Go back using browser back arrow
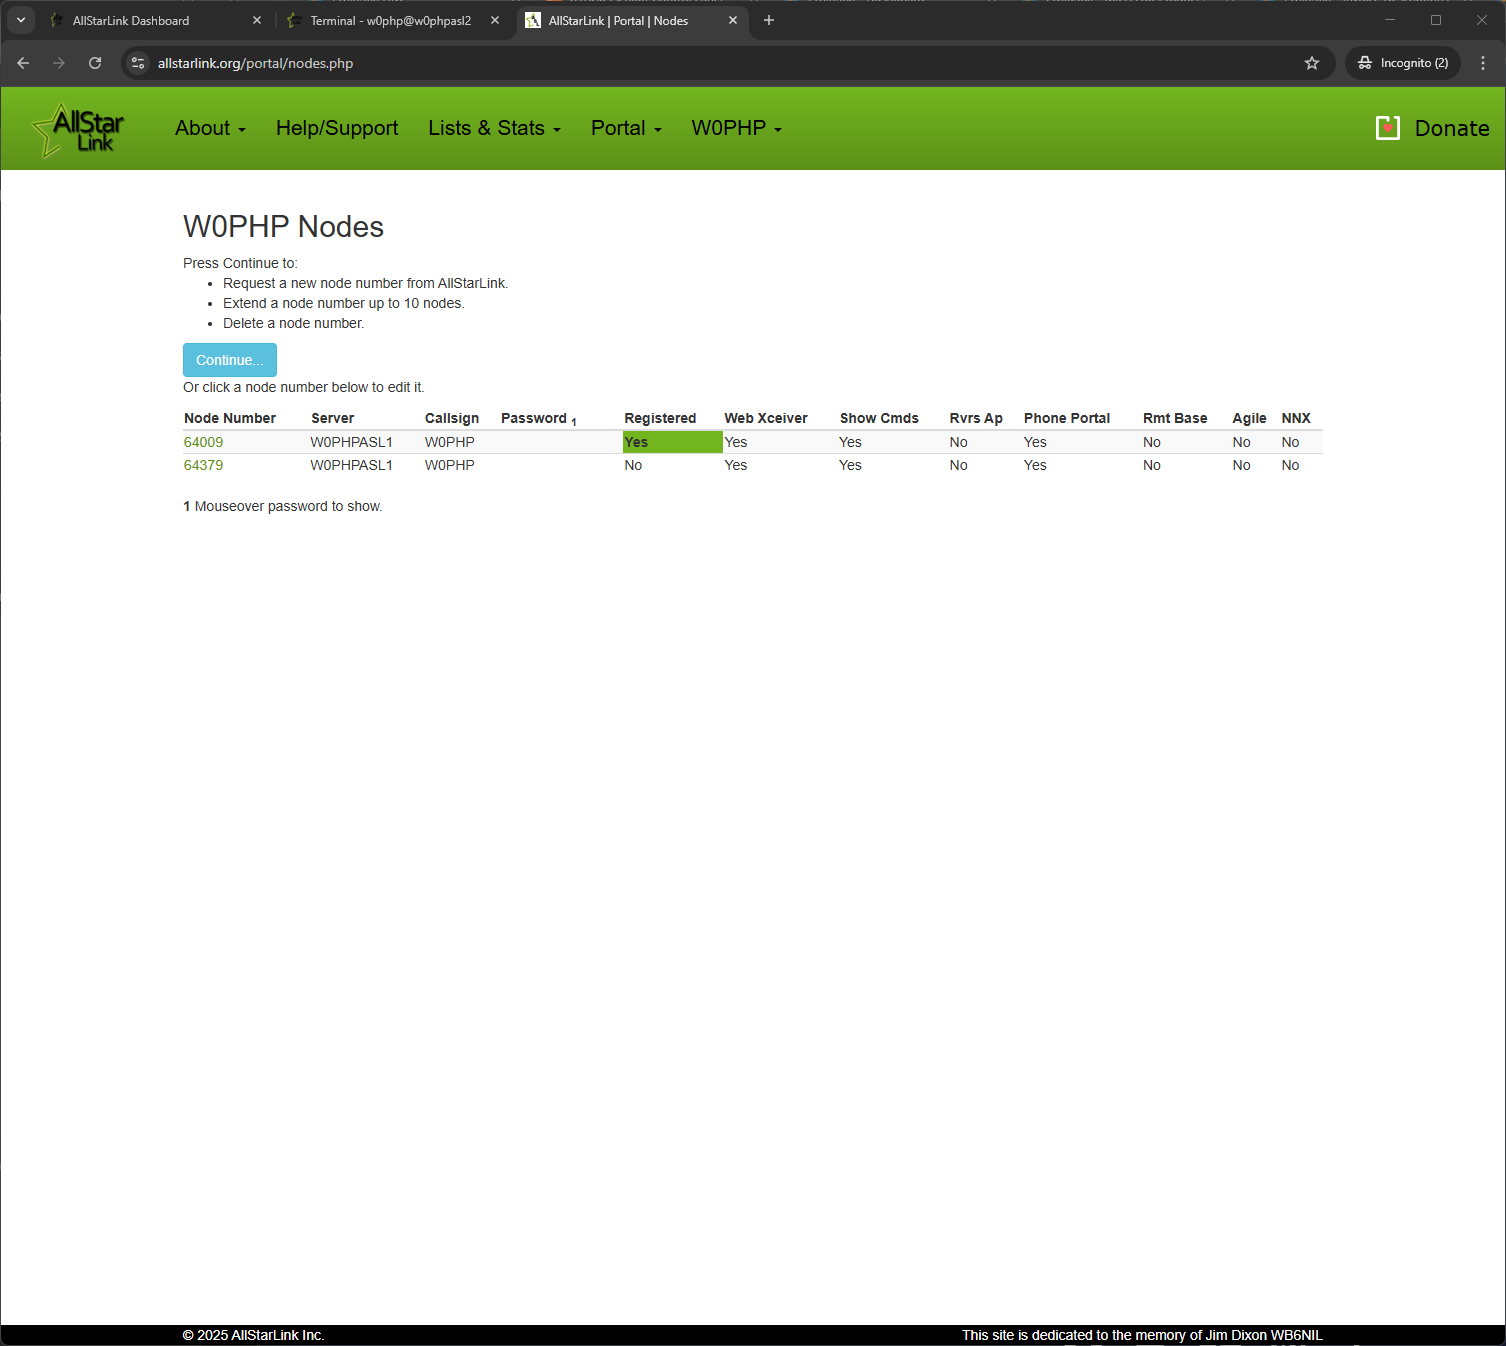 (x=23, y=63)
